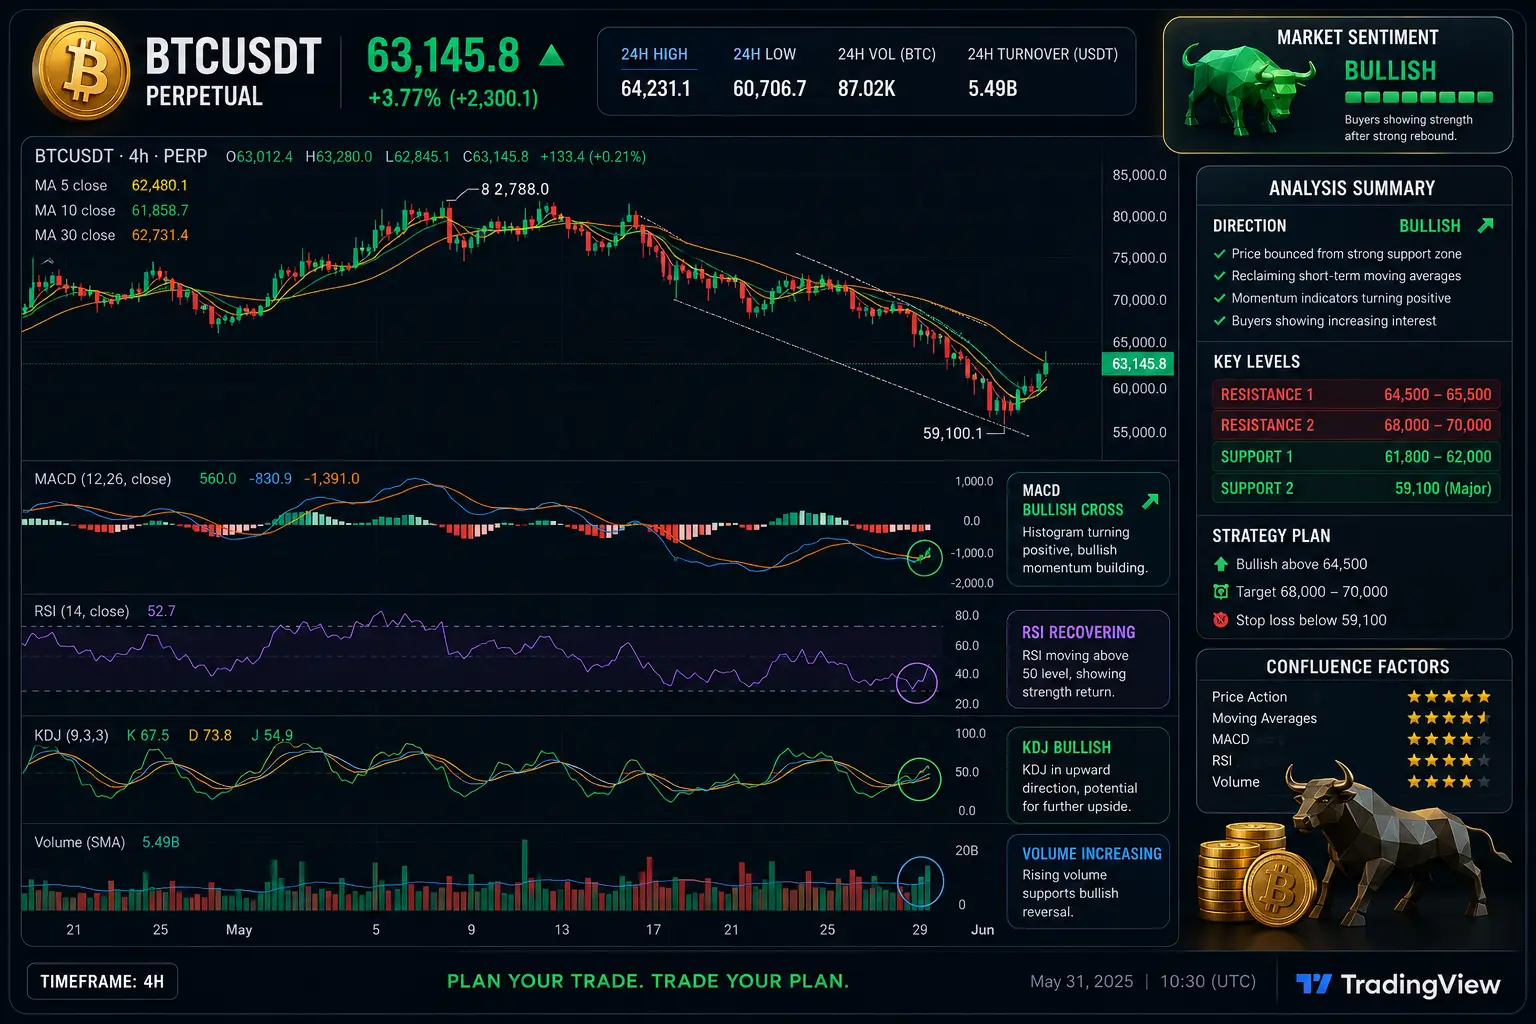The image size is (1536, 1024).
Task: Click the 'MA 5 close' value 62,480.1
Action: click(160, 186)
